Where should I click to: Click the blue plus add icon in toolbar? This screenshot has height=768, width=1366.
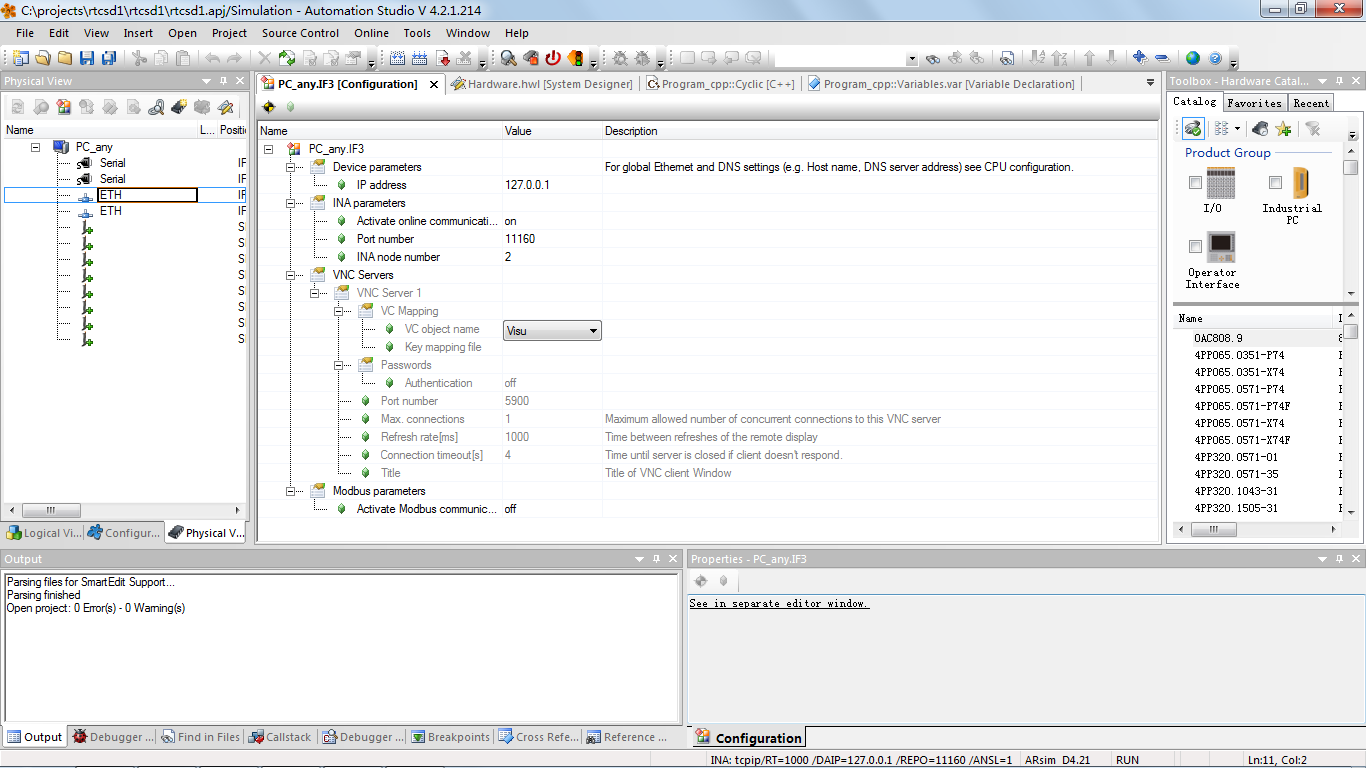point(1139,58)
